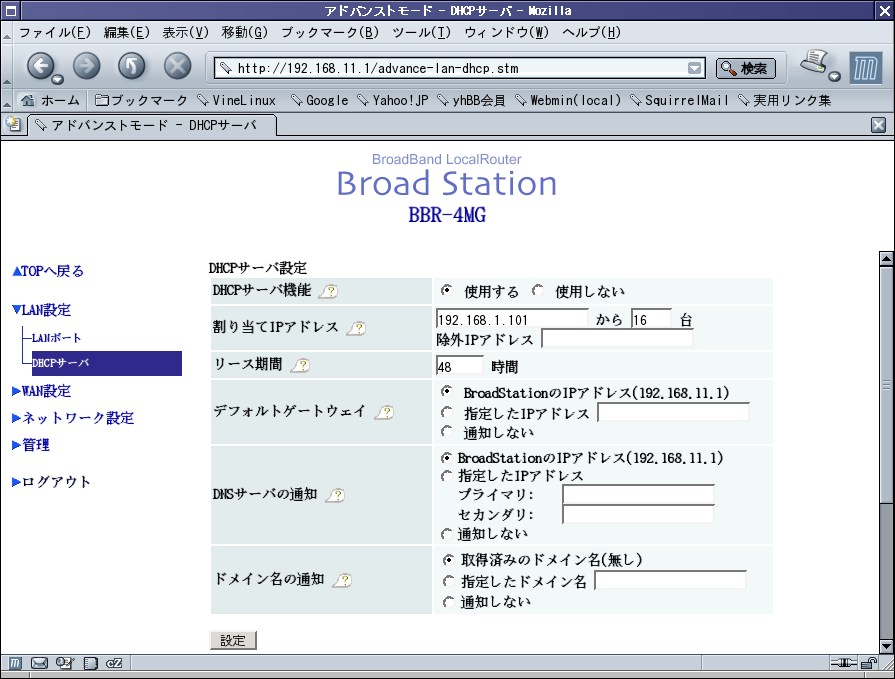Screen dimensions: 895x679
Task: Choose 指定したIPアドレス for DNS server
Action: pyautogui.click(x=446, y=475)
